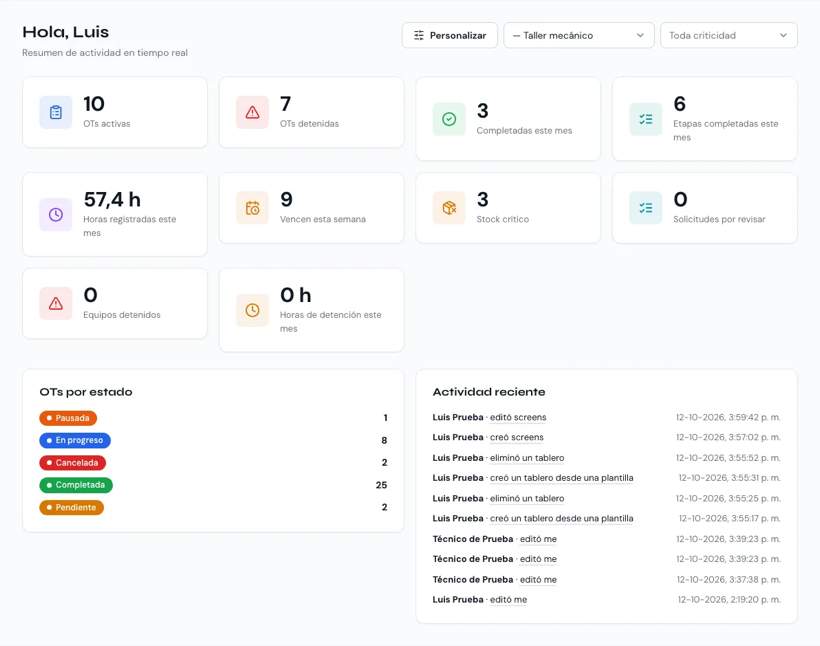Click the 'Solicitudes por revisar' label
This screenshot has height=646, width=820.
[x=719, y=219]
